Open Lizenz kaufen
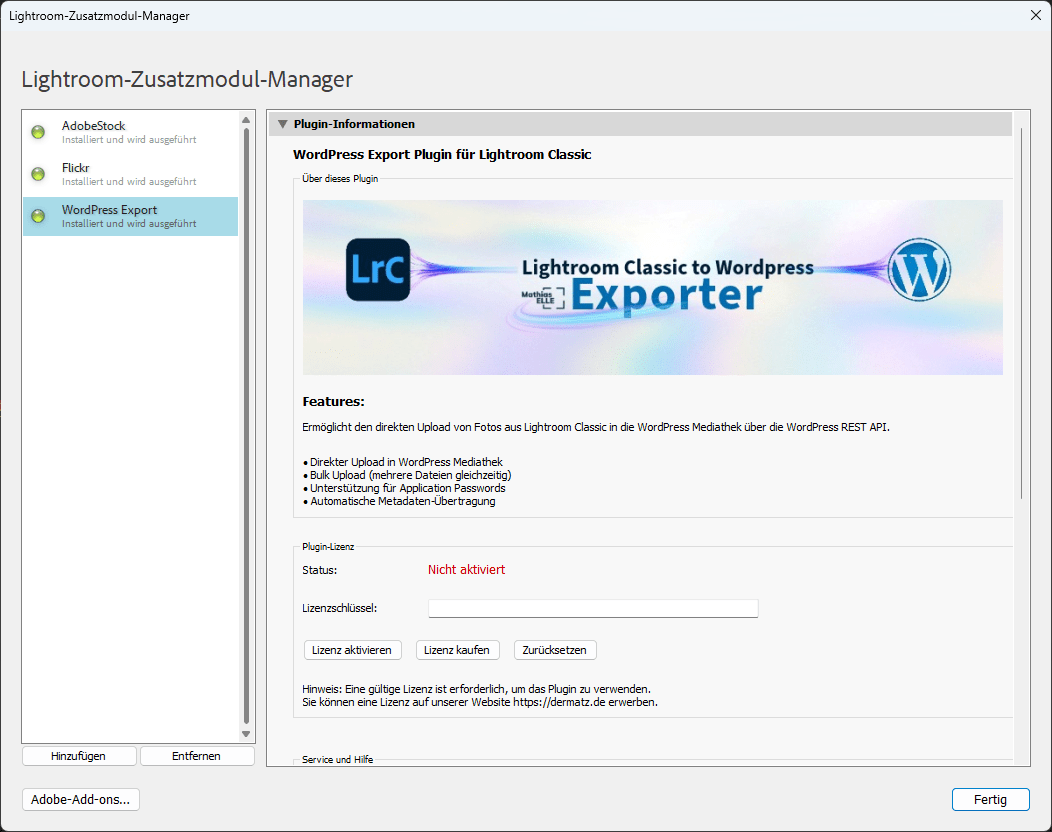This screenshot has height=832, width=1052. pos(457,650)
